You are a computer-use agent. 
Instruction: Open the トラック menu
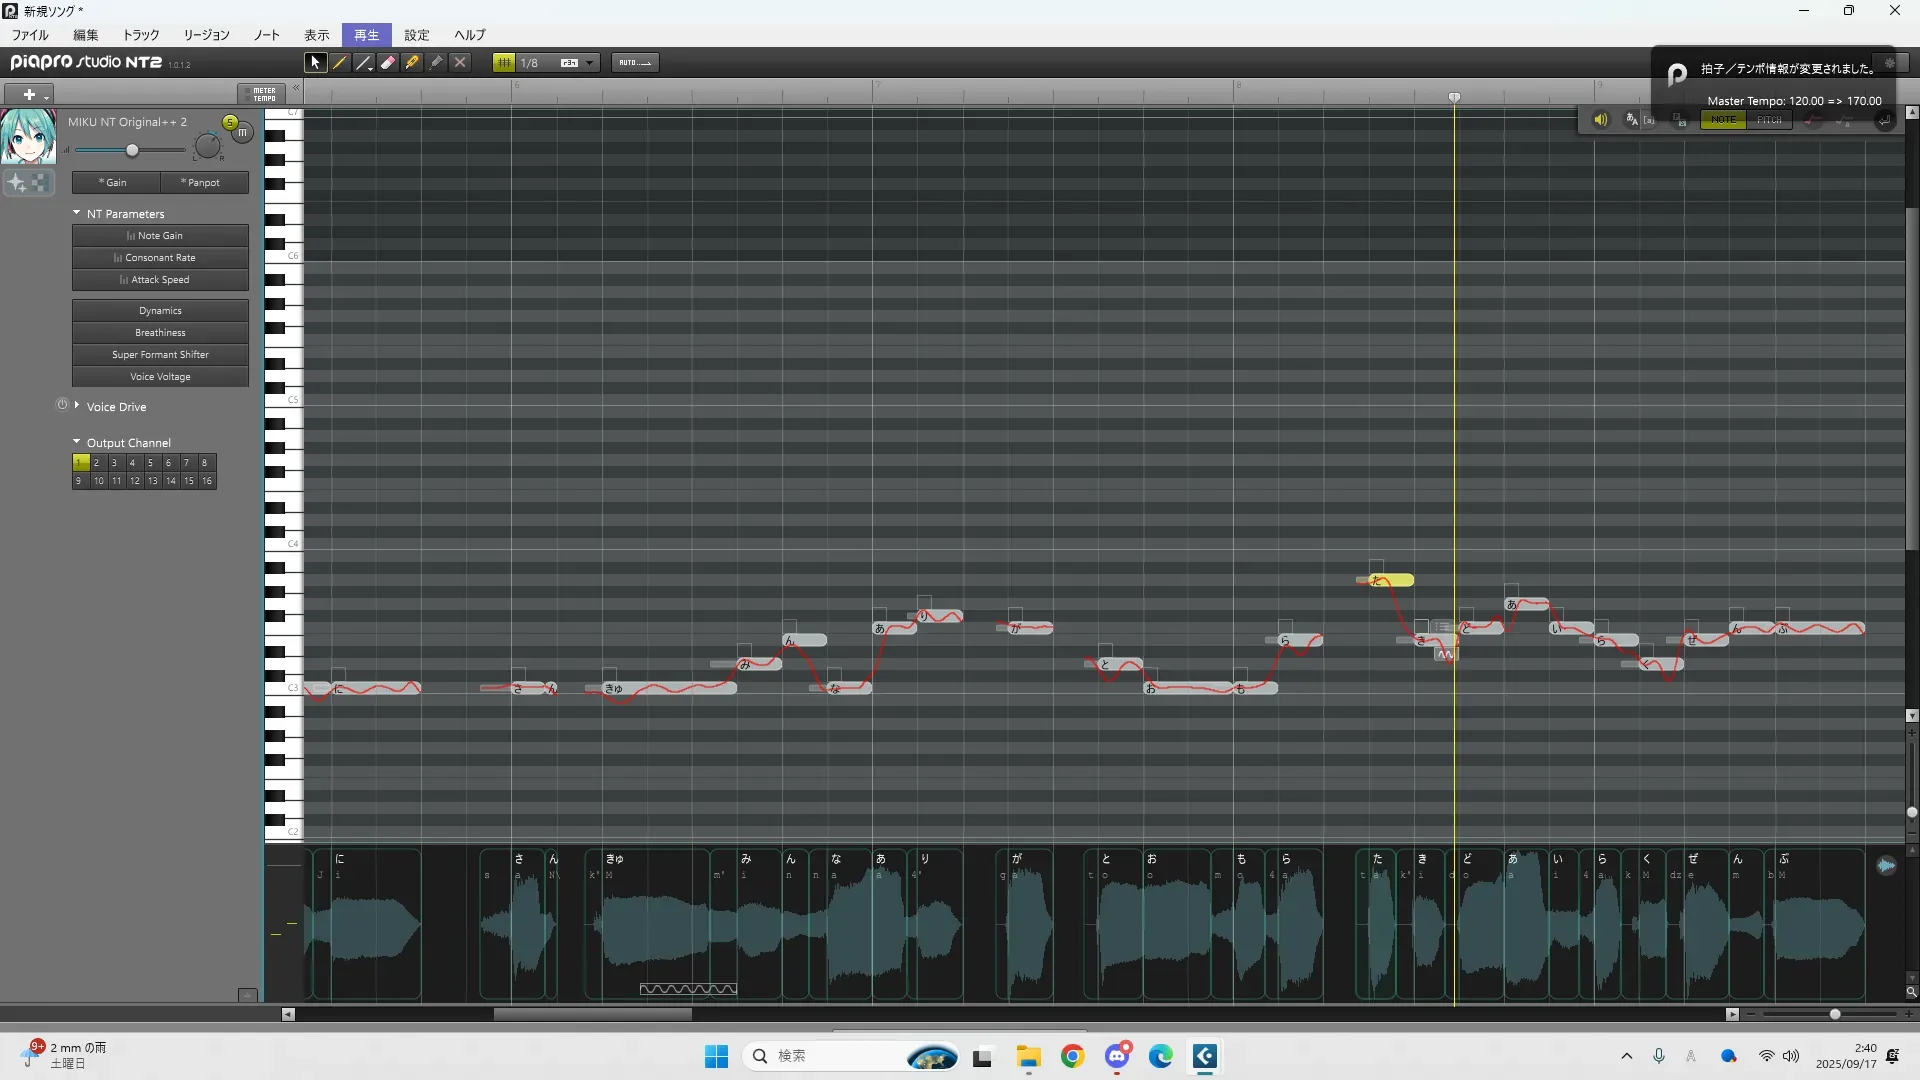141,35
